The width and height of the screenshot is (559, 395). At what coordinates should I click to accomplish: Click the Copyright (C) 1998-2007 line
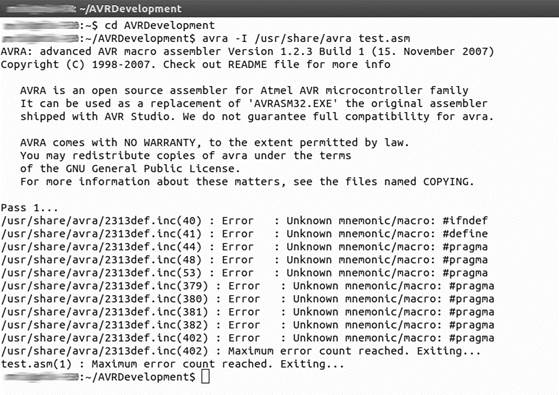[195, 65]
